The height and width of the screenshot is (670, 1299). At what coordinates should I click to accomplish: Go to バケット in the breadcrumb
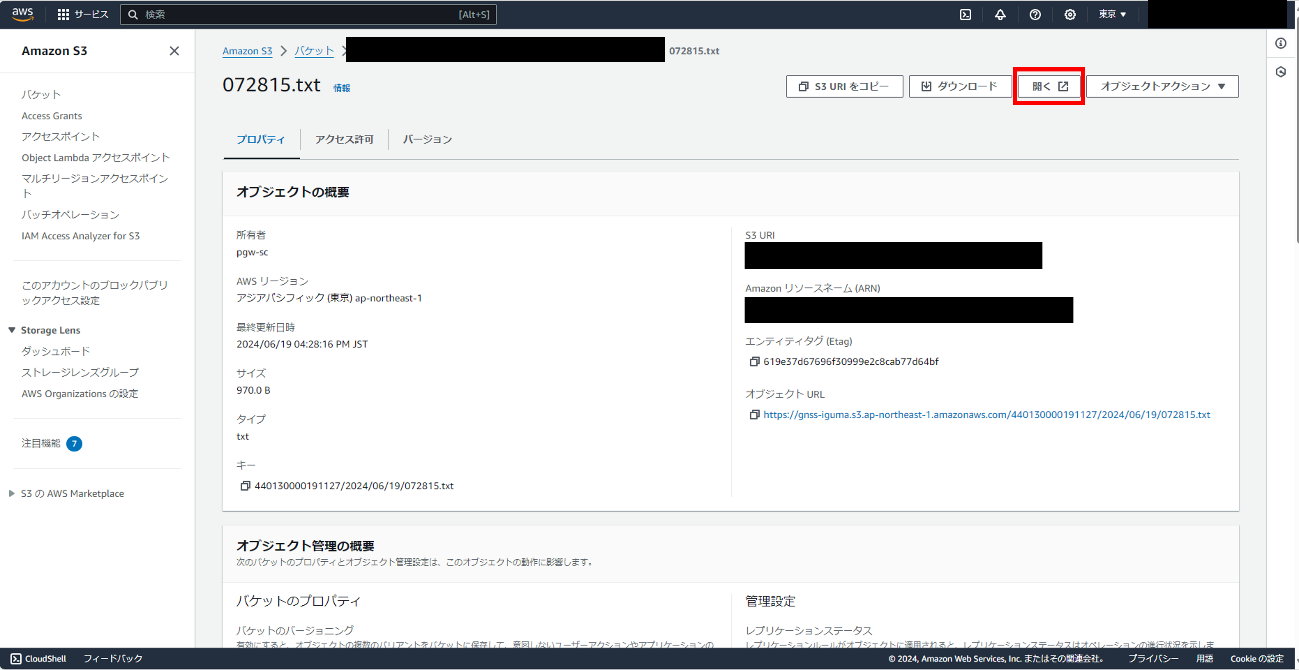pyautogui.click(x=314, y=51)
